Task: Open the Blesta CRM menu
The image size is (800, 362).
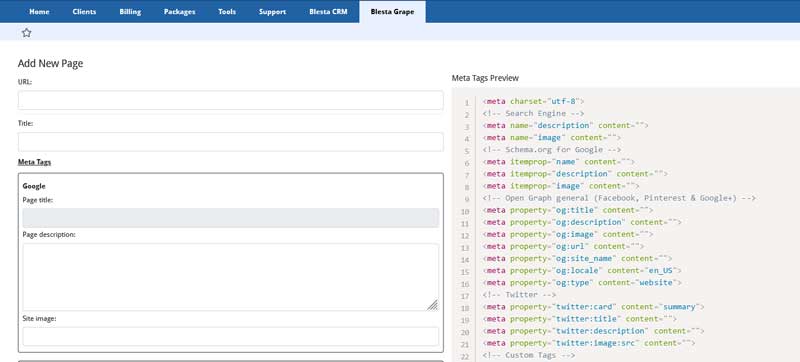Action: (x=328, y=12)
